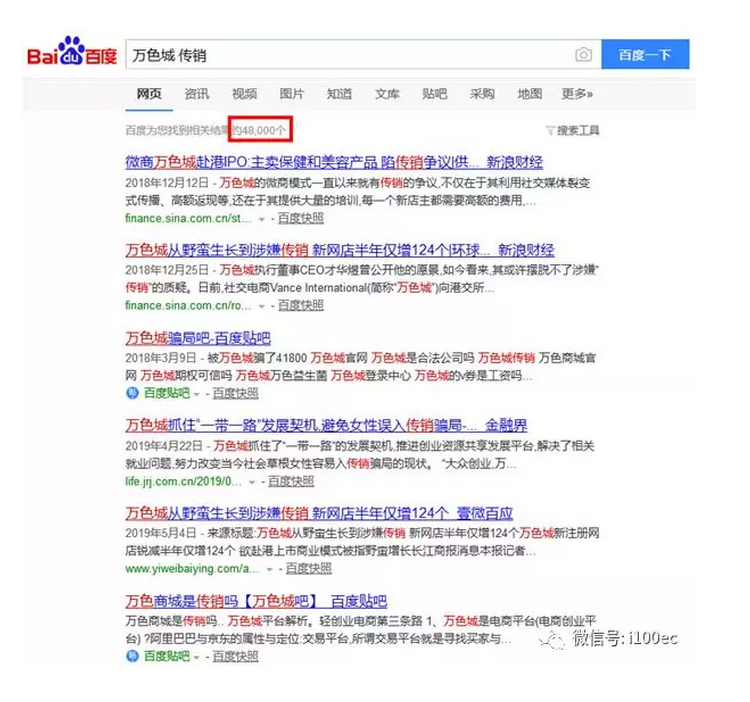Viewport: 750px width, 702px height.
Task: Go to the 贴吧 tab
Action: click(x=434, y=94)
